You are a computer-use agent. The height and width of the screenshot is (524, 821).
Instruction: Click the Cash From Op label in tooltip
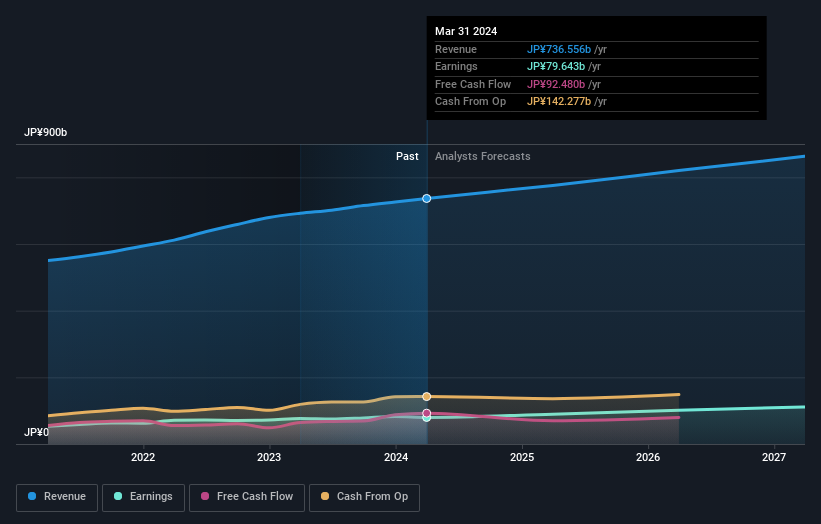coord(470,102)
